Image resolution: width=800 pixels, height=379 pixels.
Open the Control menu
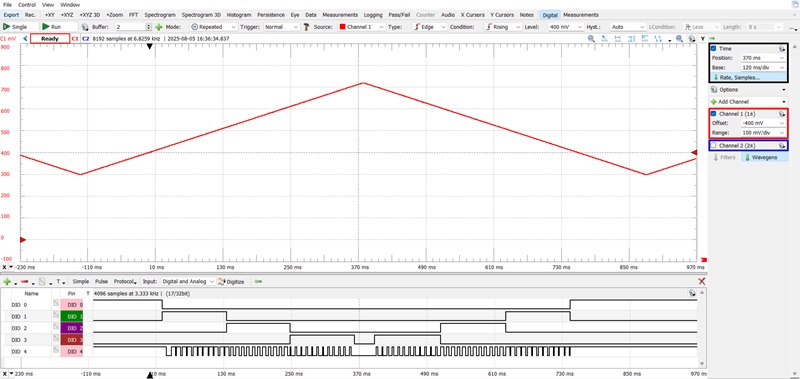point(27,5)
